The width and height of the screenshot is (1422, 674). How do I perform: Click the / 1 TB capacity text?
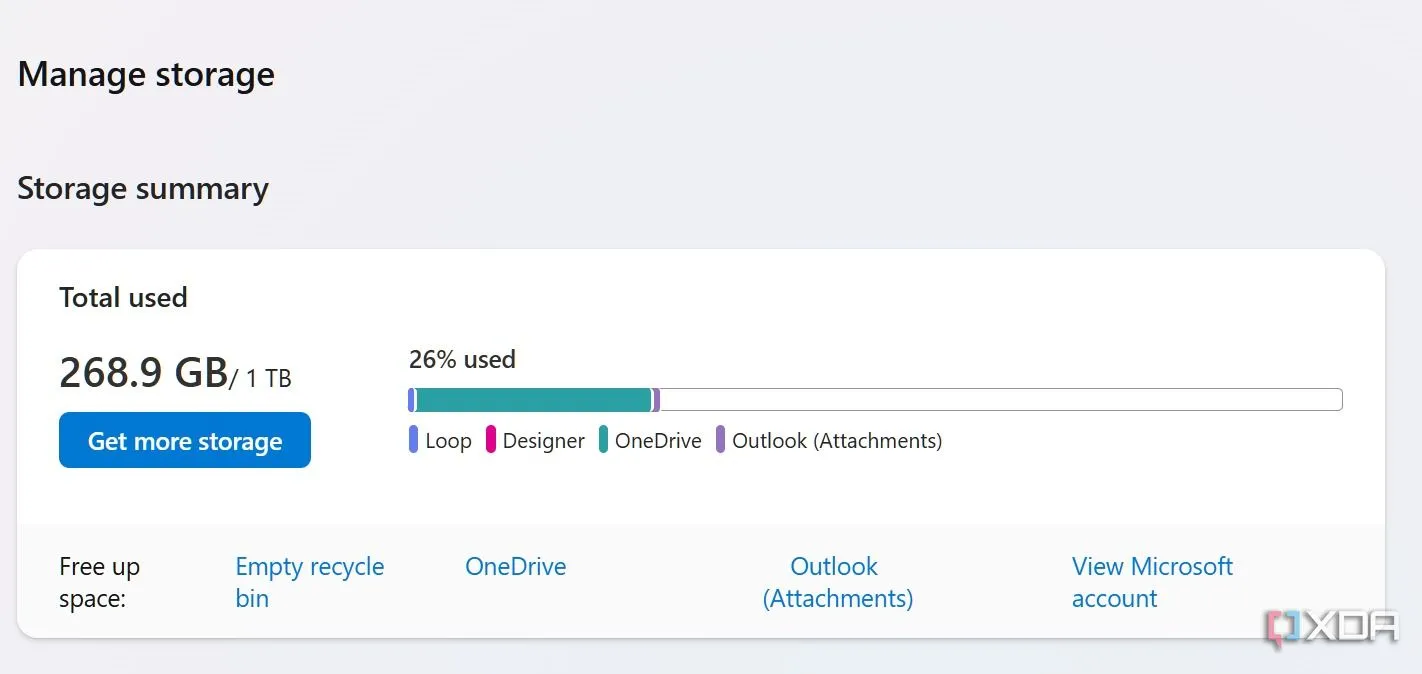261,378
